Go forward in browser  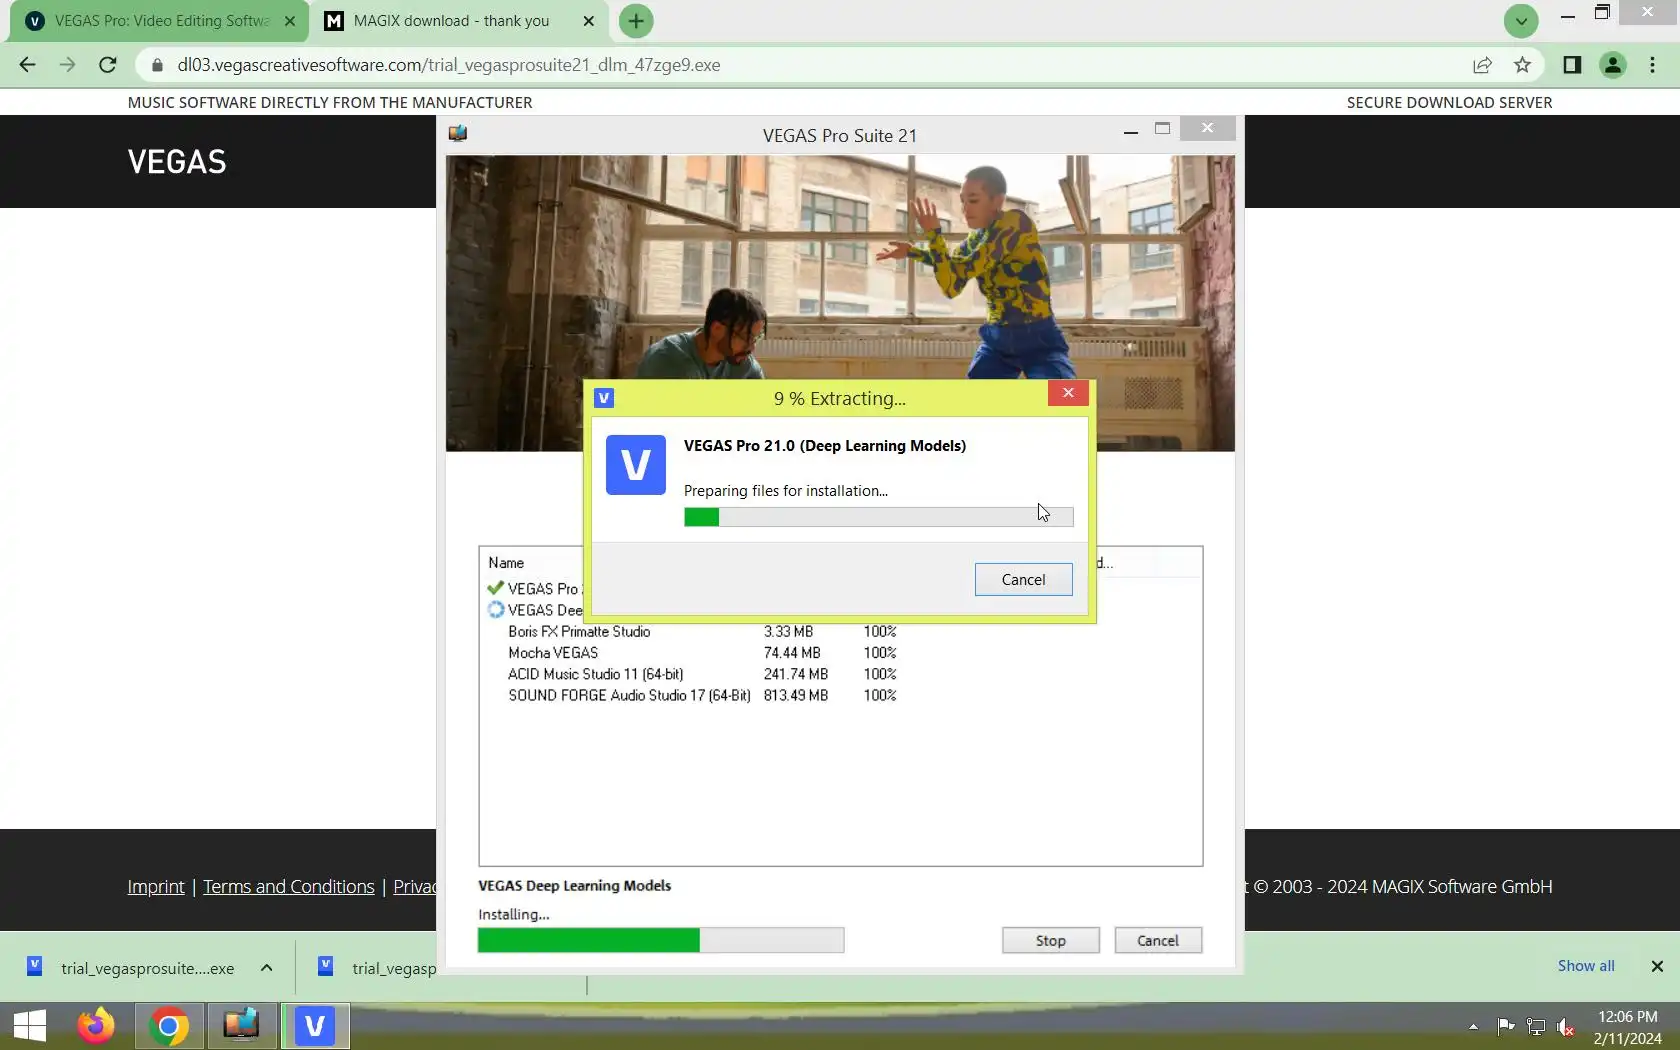pos(67,65)
